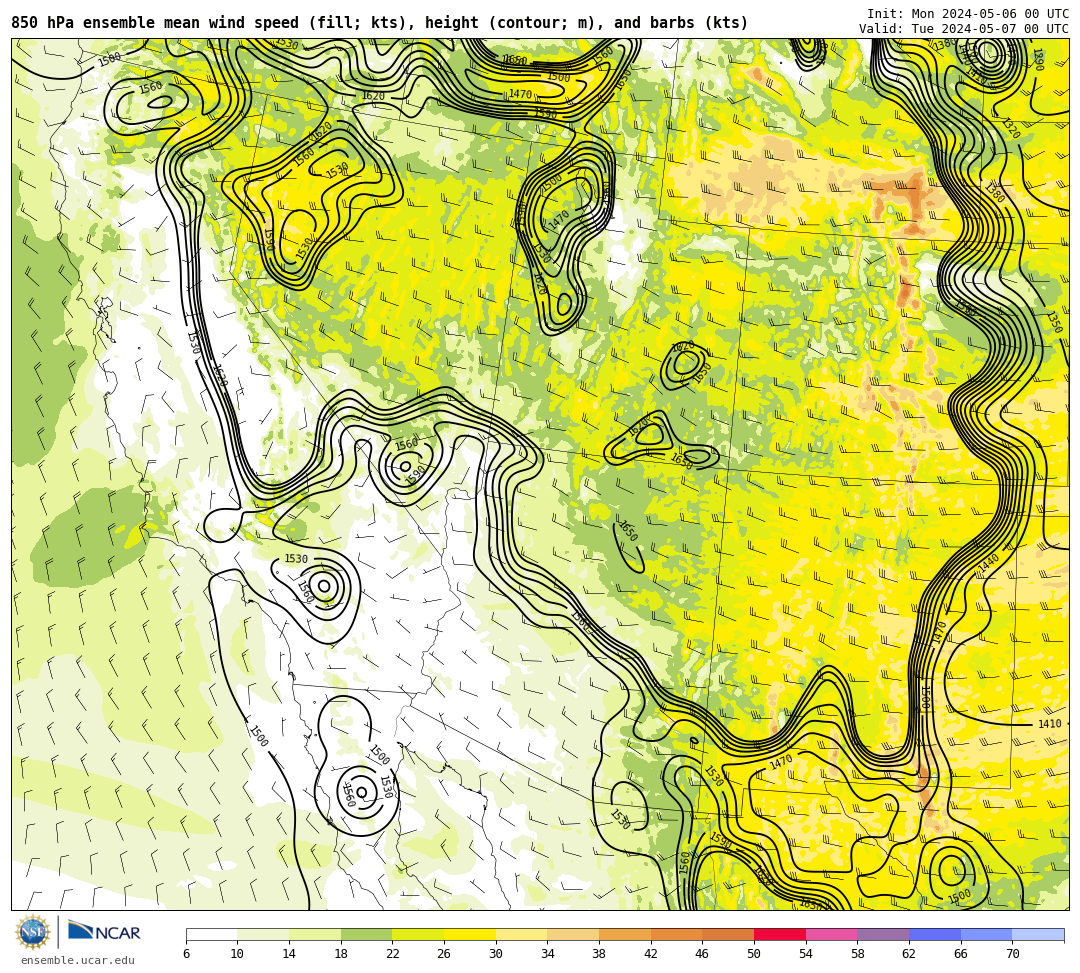Pick the white 6–10 kts colorbar swatch
This screenshot has height=973, width=1080.
click(211, 934)
